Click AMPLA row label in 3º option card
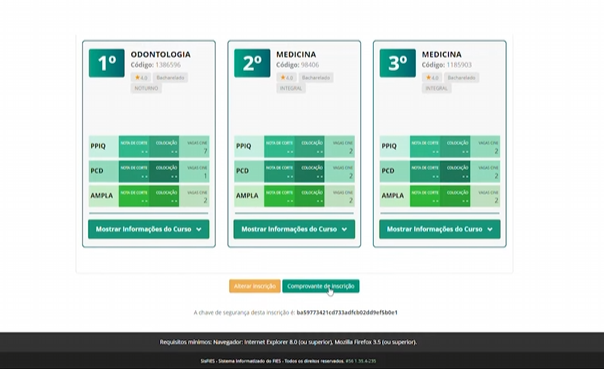The height and width of the screenshot is (369, 604). tap(393, 195)
